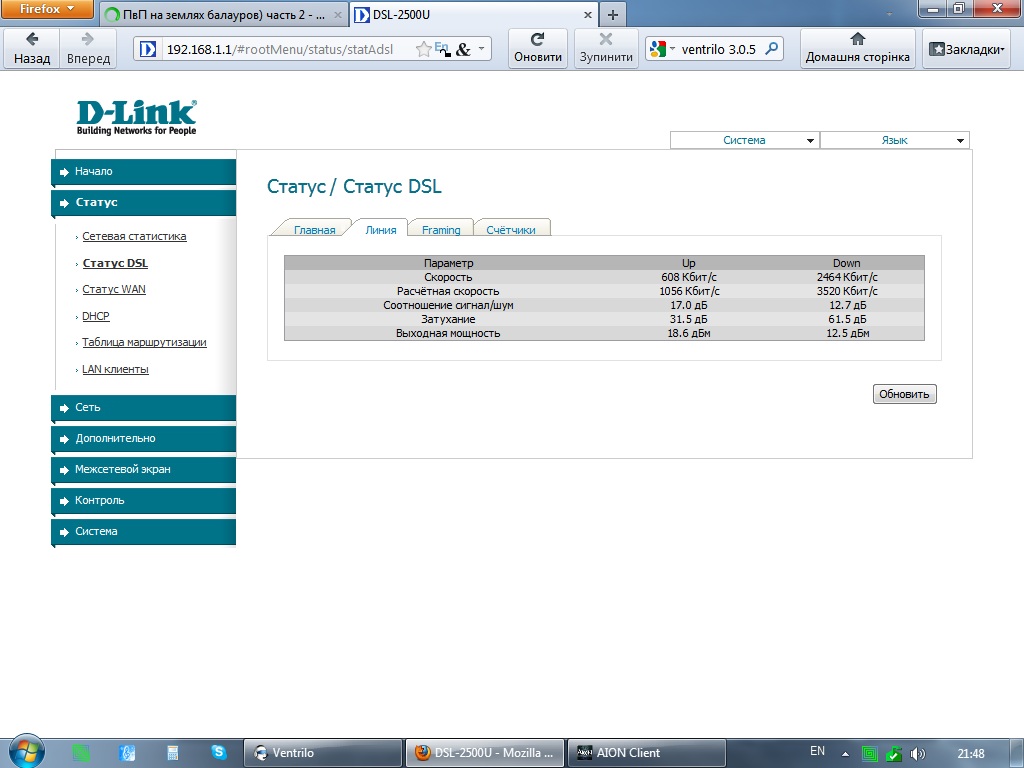This screenshot has width=1024, height=768.
Task: Open the Firefox menu button
Action: click(x=47, y=9)
